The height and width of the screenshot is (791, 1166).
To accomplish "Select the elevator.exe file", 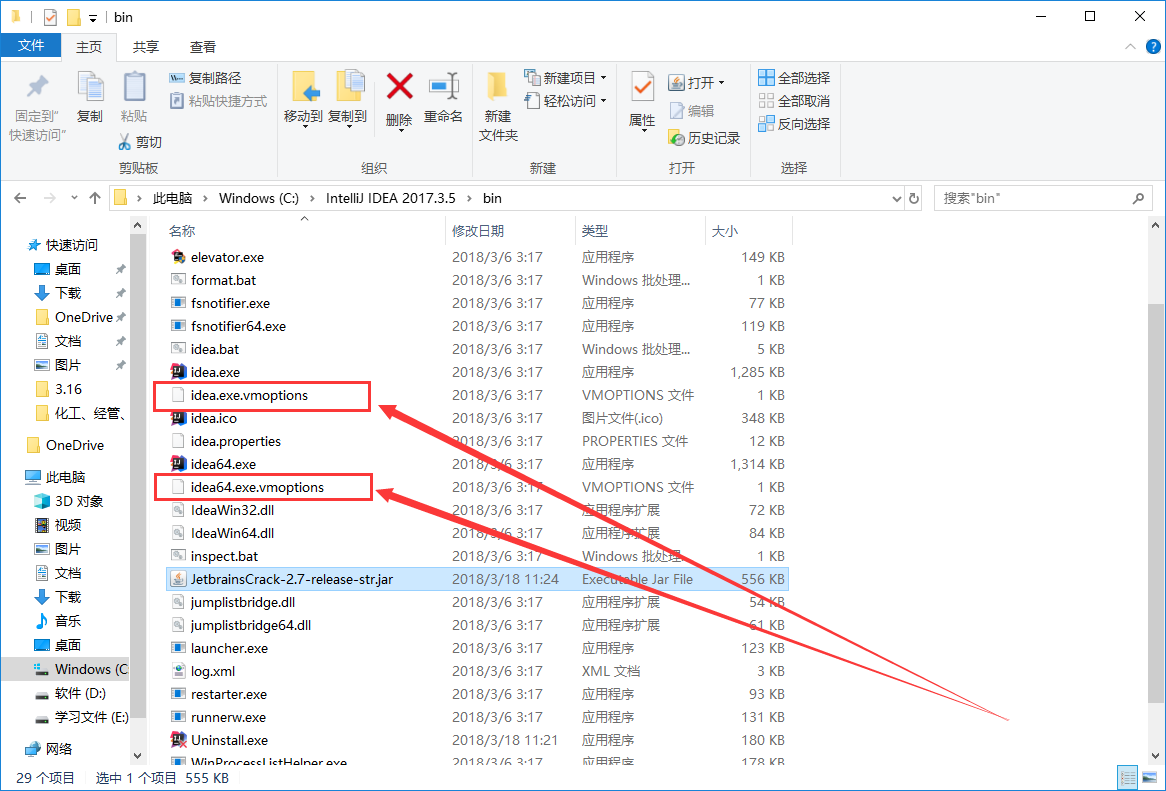I will click(228, 257).
